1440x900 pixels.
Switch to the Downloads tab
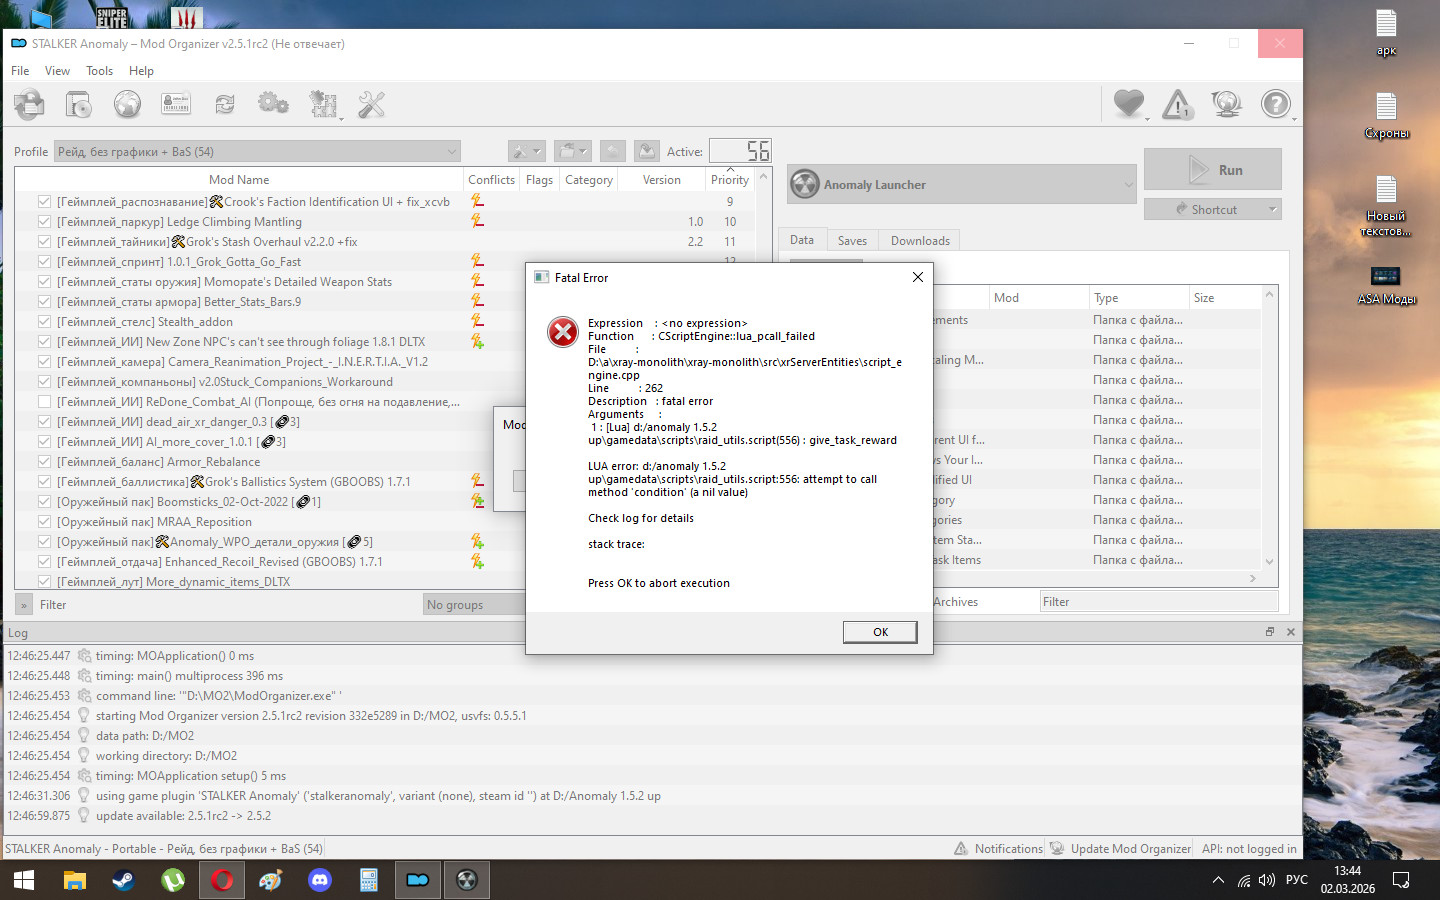919,241
